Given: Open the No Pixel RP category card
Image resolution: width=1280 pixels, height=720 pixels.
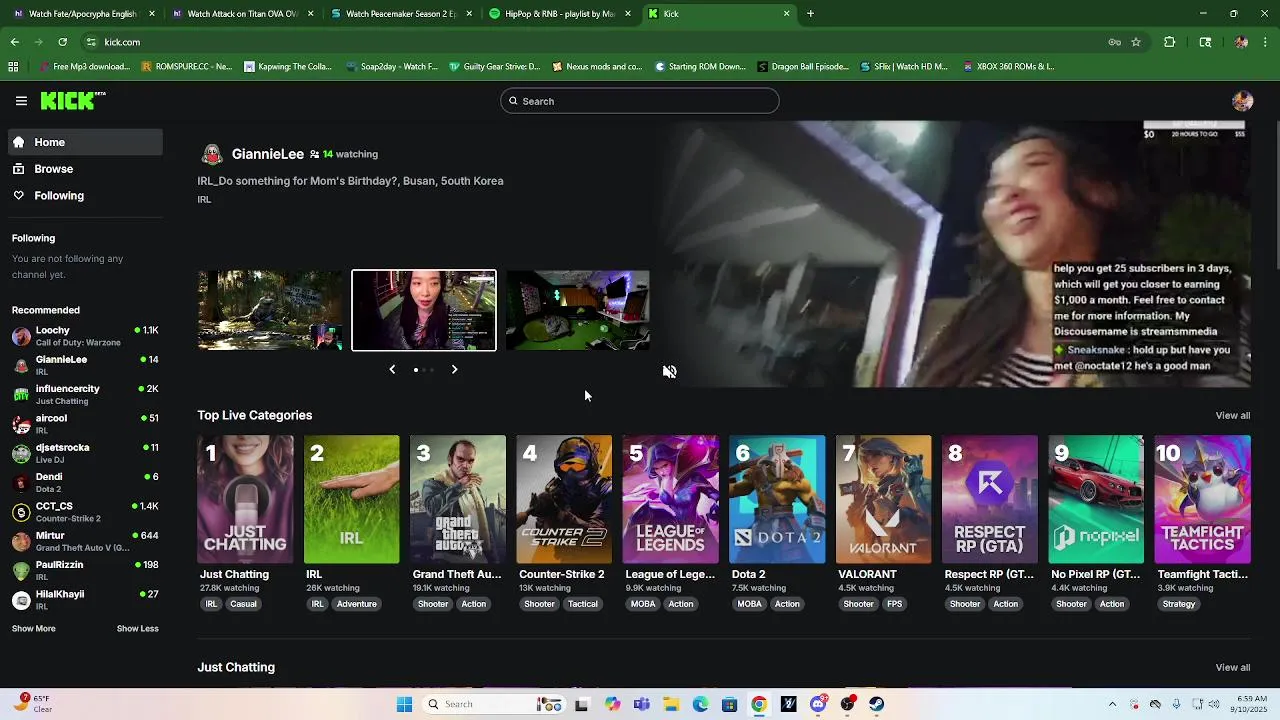Looking at the screenshot, I should tap(1096, 499).
